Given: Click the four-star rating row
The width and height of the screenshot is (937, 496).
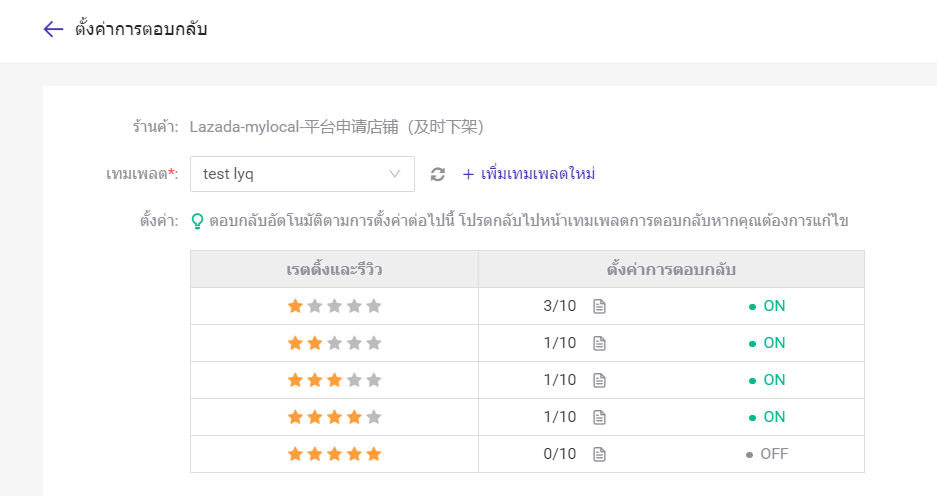Looking at the screenshot, I should click(334, 417).
